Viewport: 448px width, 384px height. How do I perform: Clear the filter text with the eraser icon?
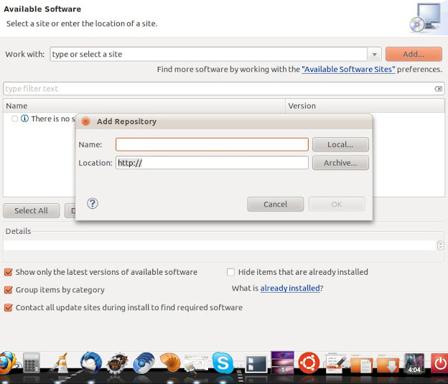point(438,89)
